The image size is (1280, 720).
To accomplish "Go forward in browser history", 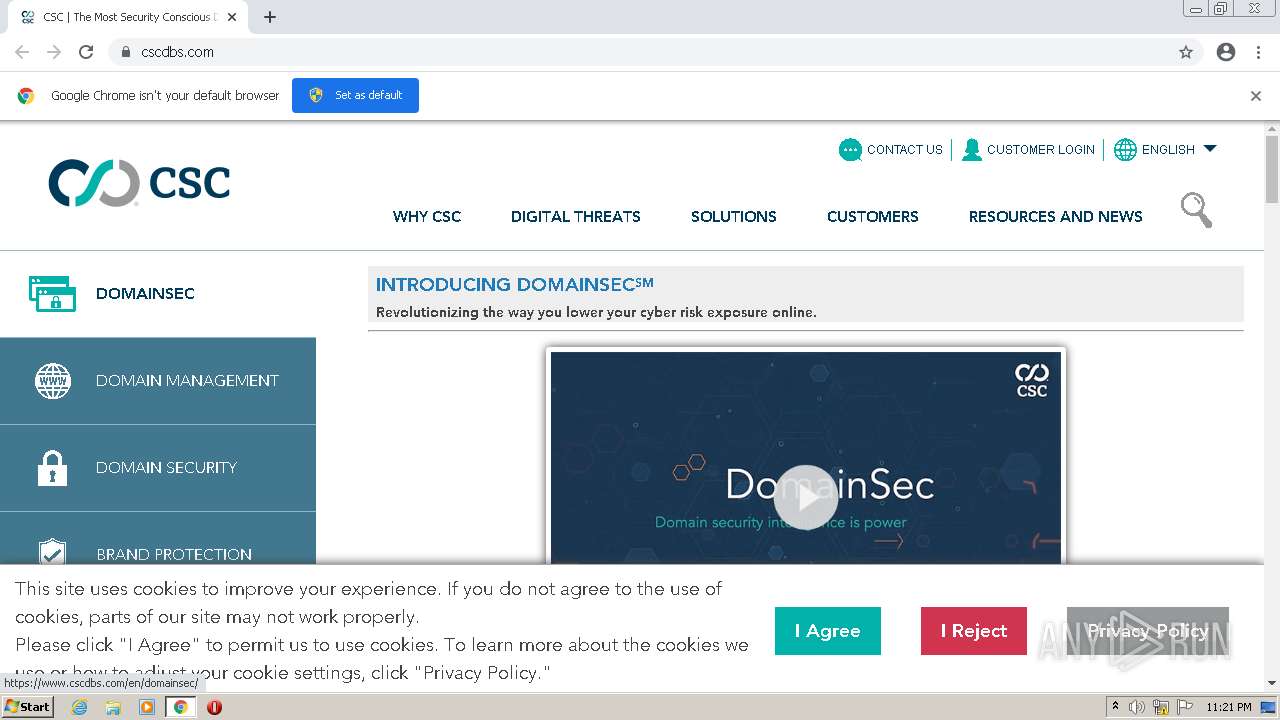I will pyautogui.click(x=54, y=52).
